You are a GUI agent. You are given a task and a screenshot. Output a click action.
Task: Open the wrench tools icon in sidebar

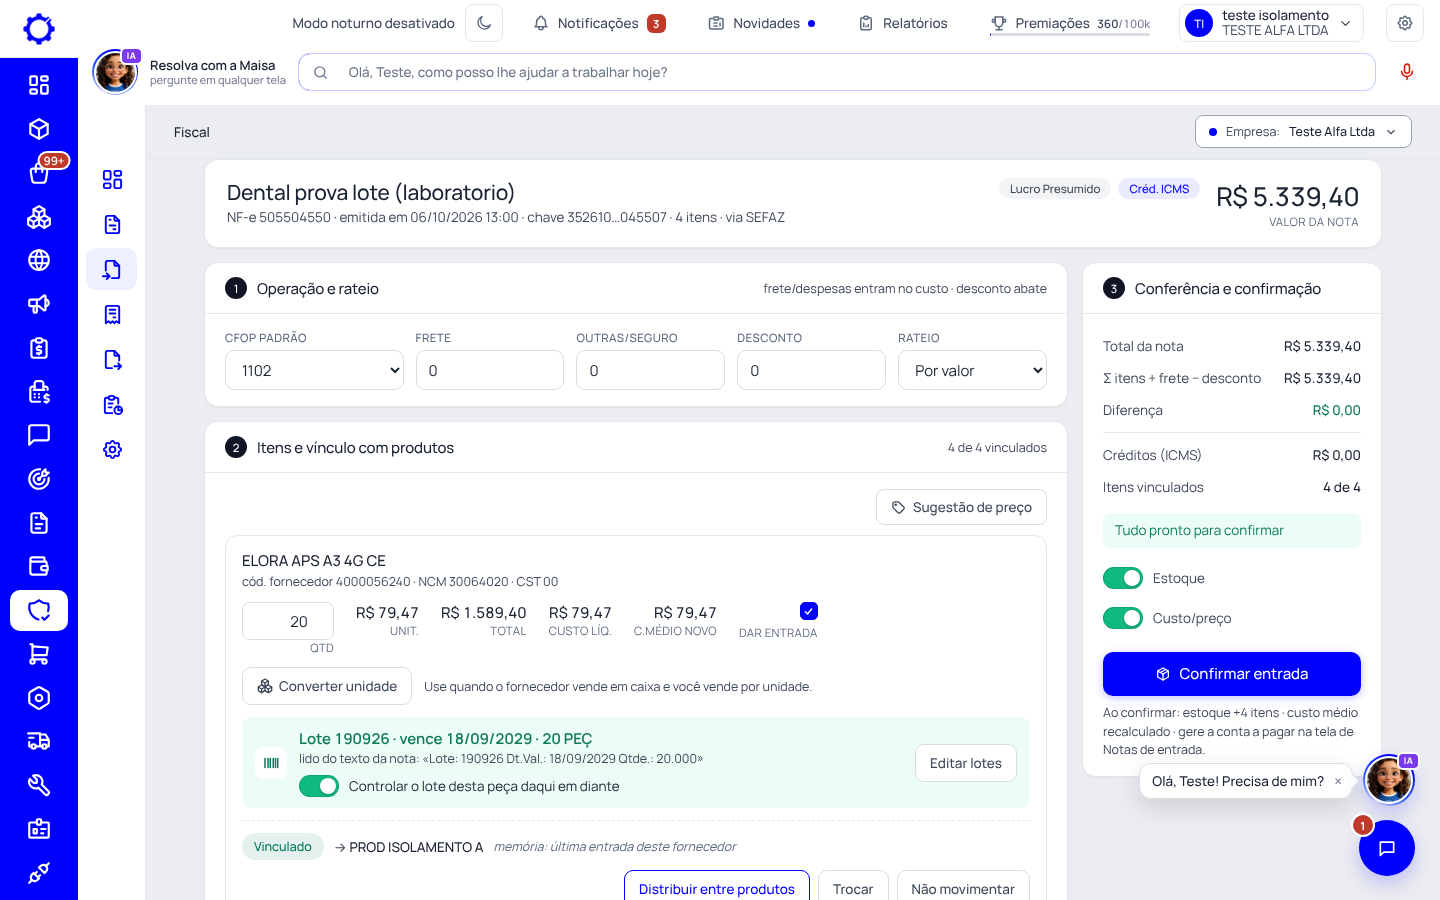(x=39, y=785)
